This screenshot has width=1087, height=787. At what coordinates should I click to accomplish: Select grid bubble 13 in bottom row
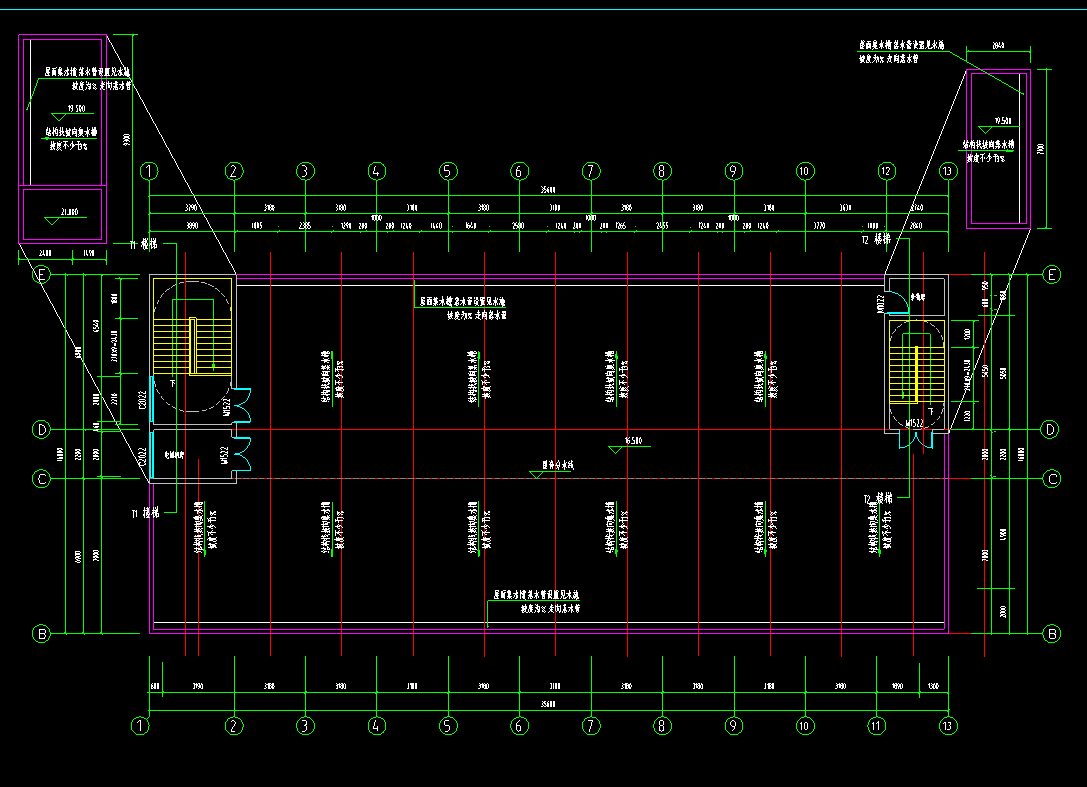[946, 726]
